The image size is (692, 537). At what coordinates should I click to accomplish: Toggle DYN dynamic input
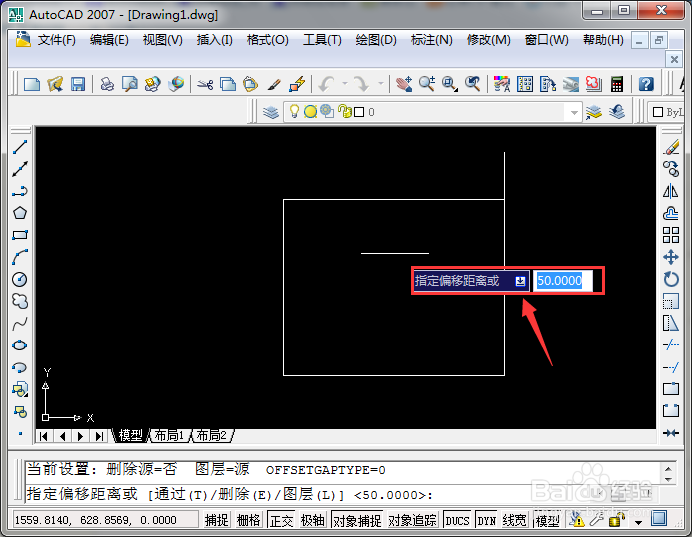(x=487, y=520)
